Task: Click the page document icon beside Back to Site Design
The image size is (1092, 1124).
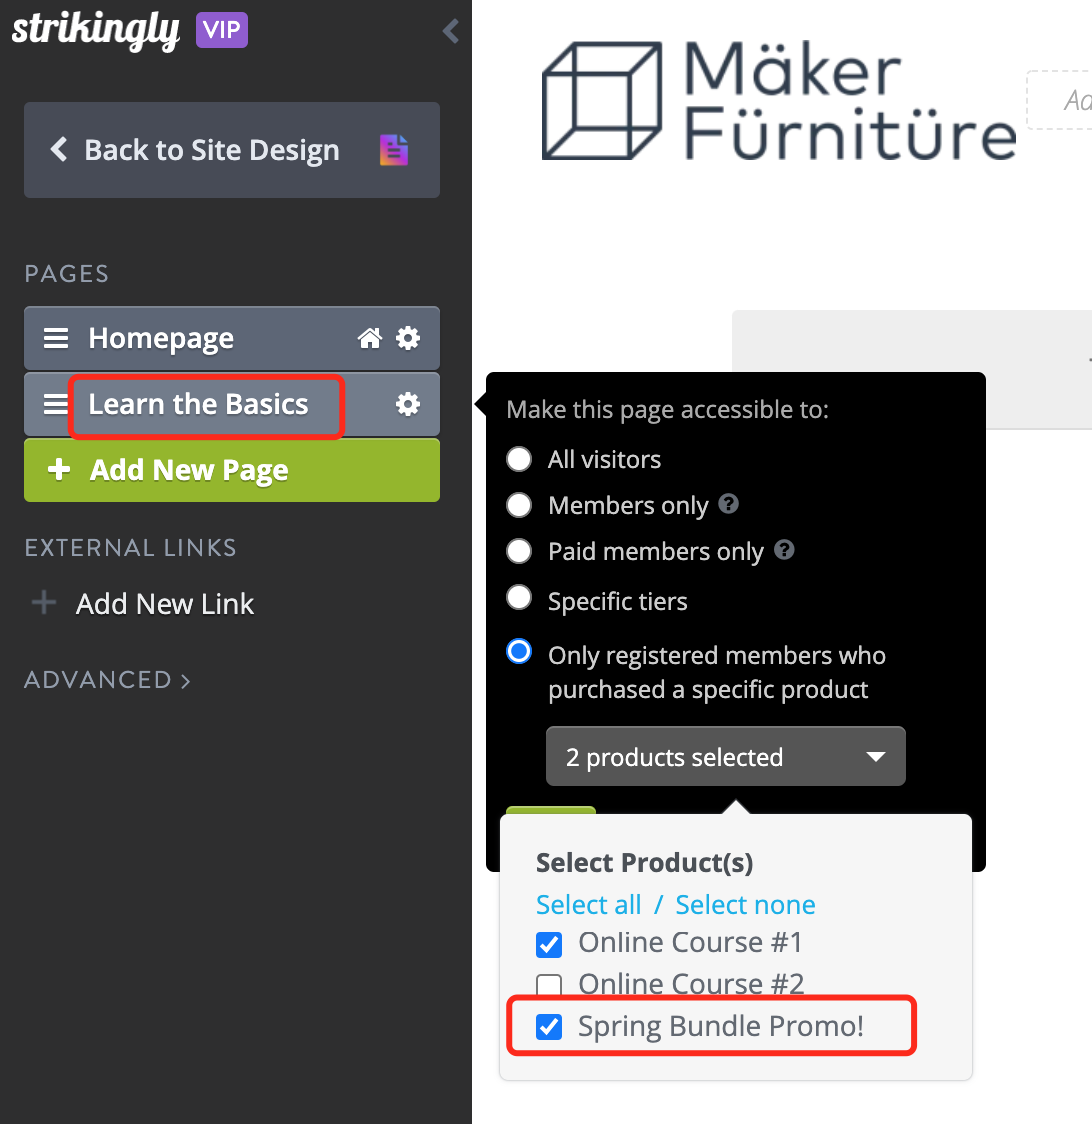Action: pos(394,150)
